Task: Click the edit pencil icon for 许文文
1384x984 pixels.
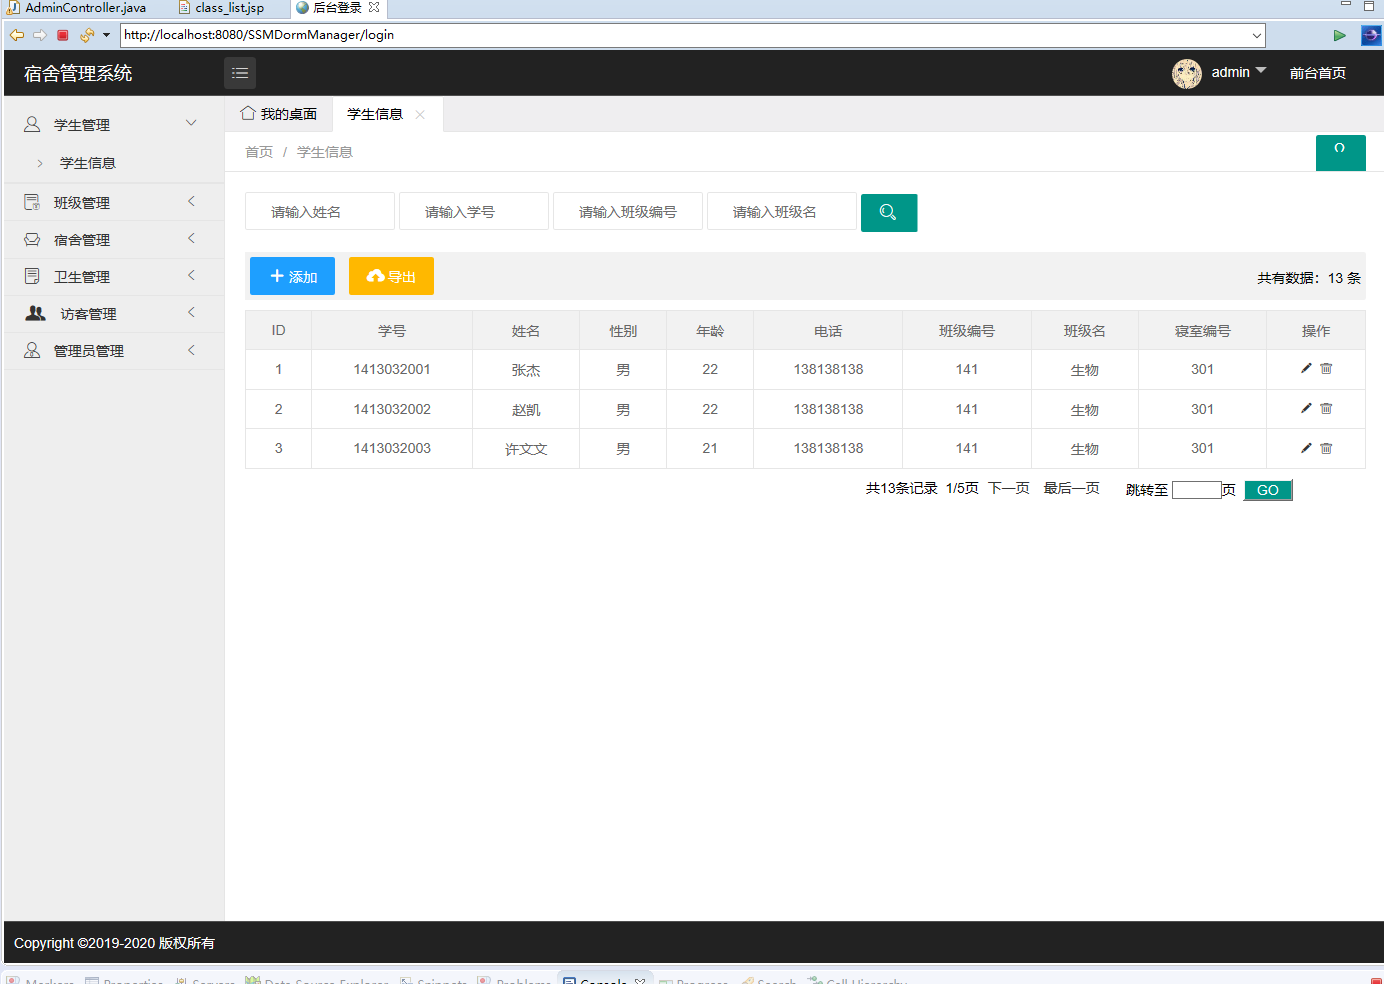Action: coord(1306,448)
